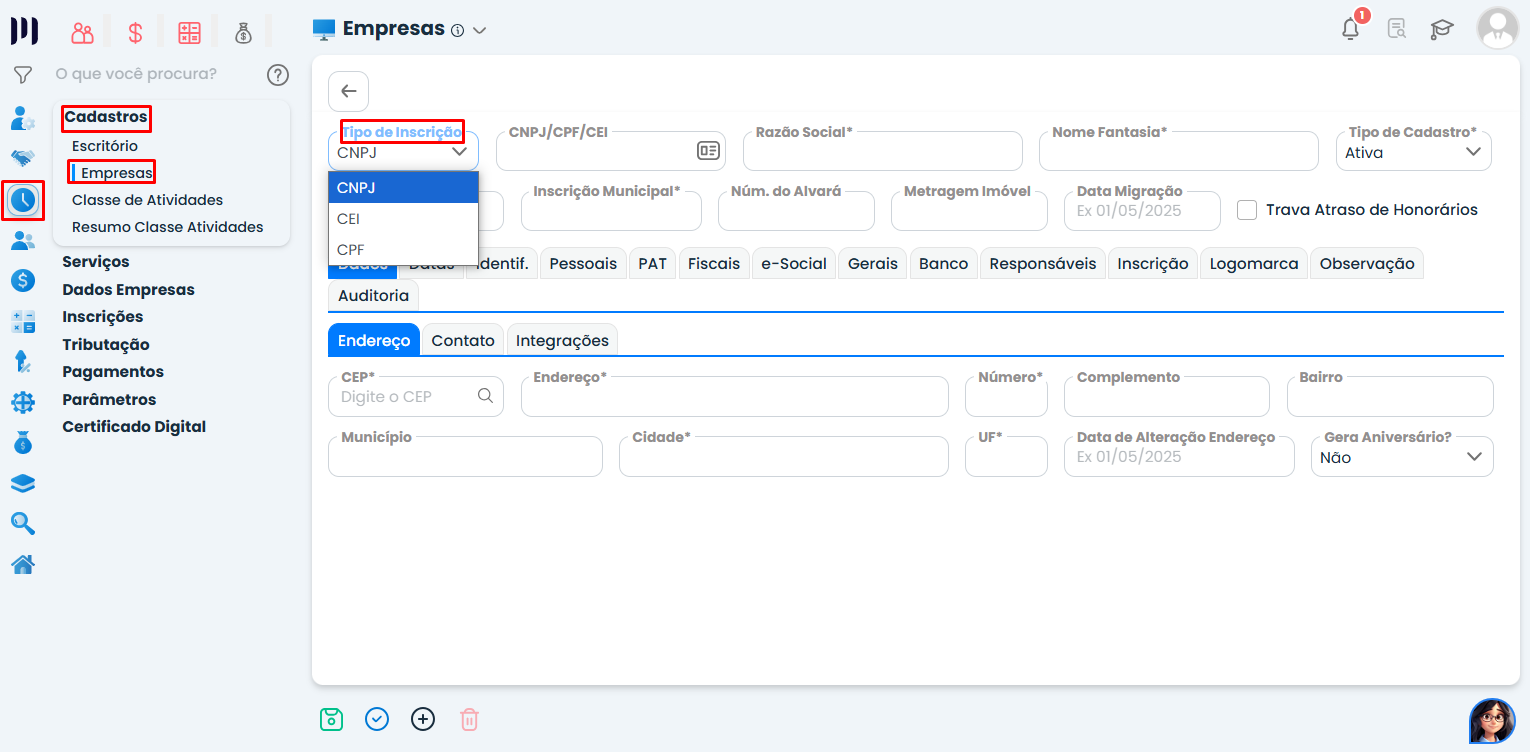Open the handshake icon in sidebar
This screenshot has width=1530, height=752.
click(23, 158)
